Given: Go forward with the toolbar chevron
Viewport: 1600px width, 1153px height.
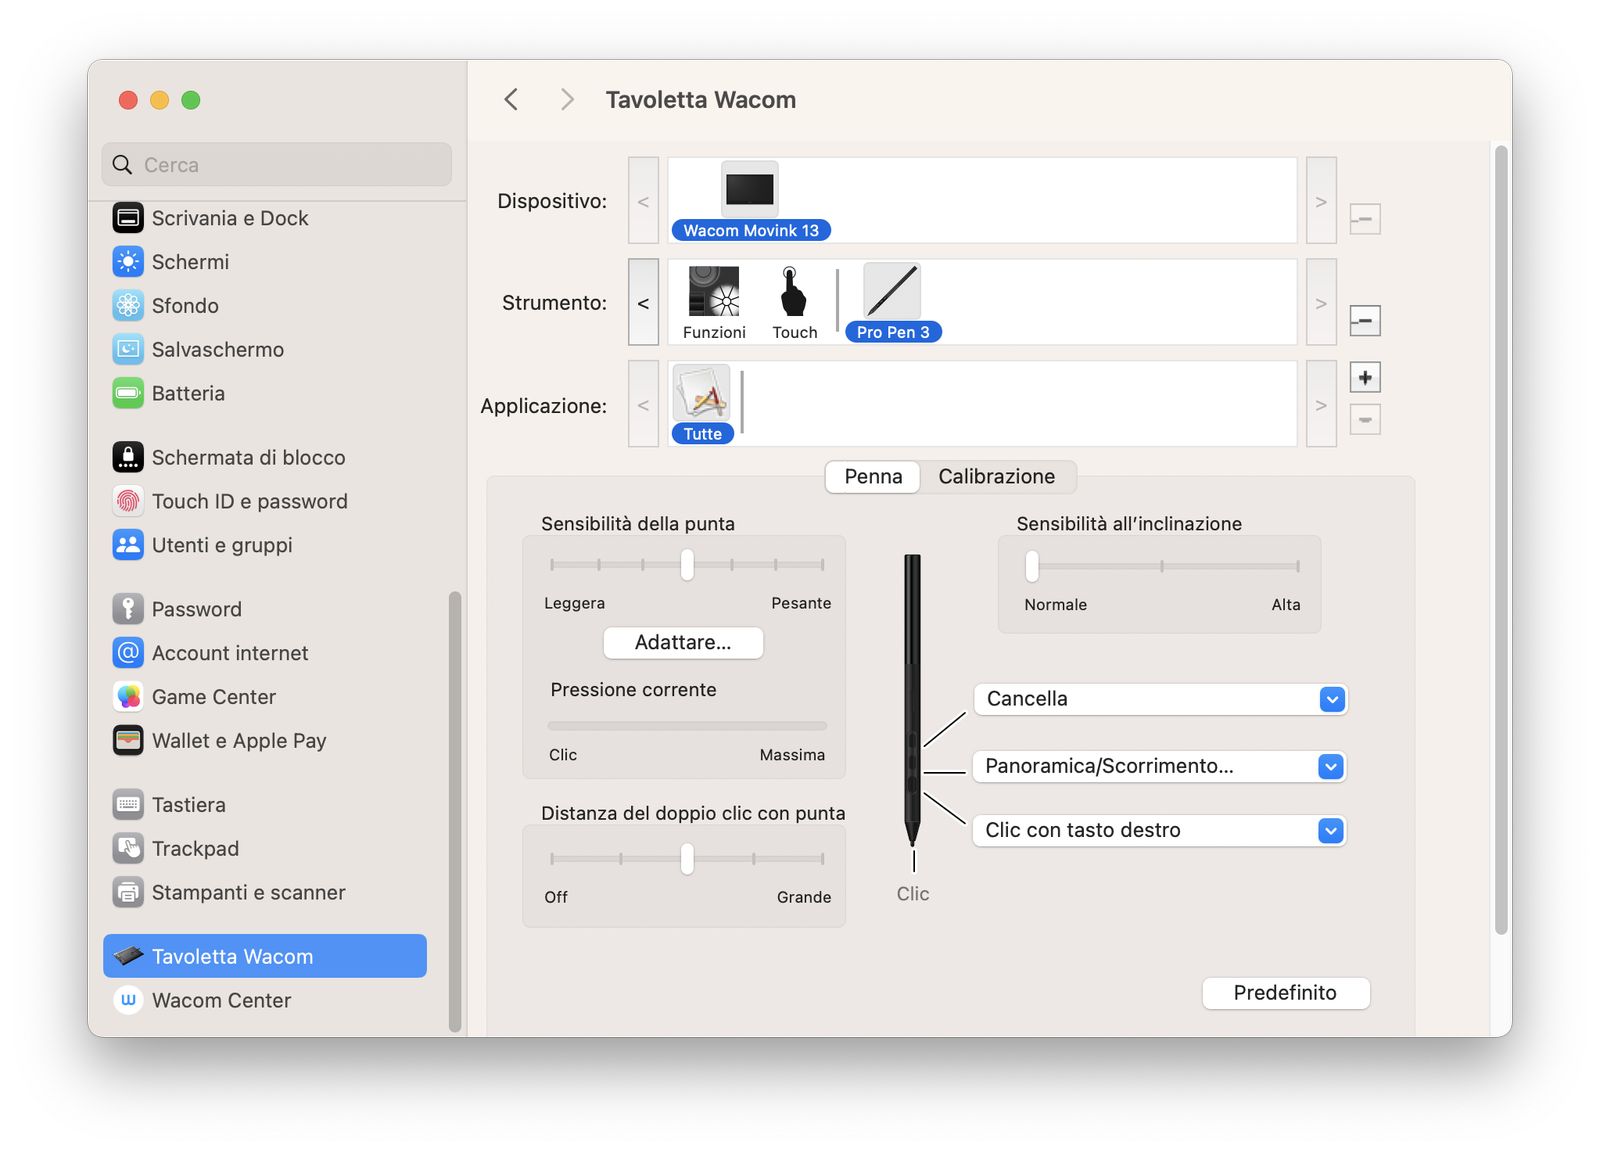Looking at the screenshot, I should (x=567, y=99).
